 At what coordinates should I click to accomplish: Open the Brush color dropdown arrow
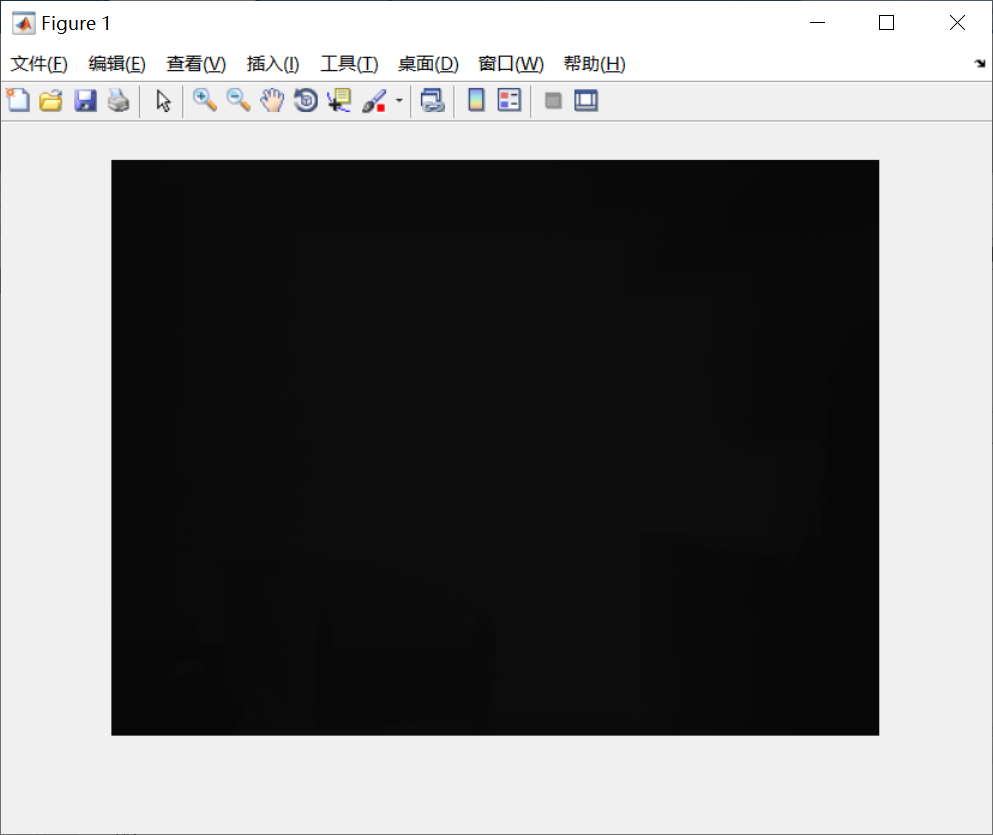(399, 100)
